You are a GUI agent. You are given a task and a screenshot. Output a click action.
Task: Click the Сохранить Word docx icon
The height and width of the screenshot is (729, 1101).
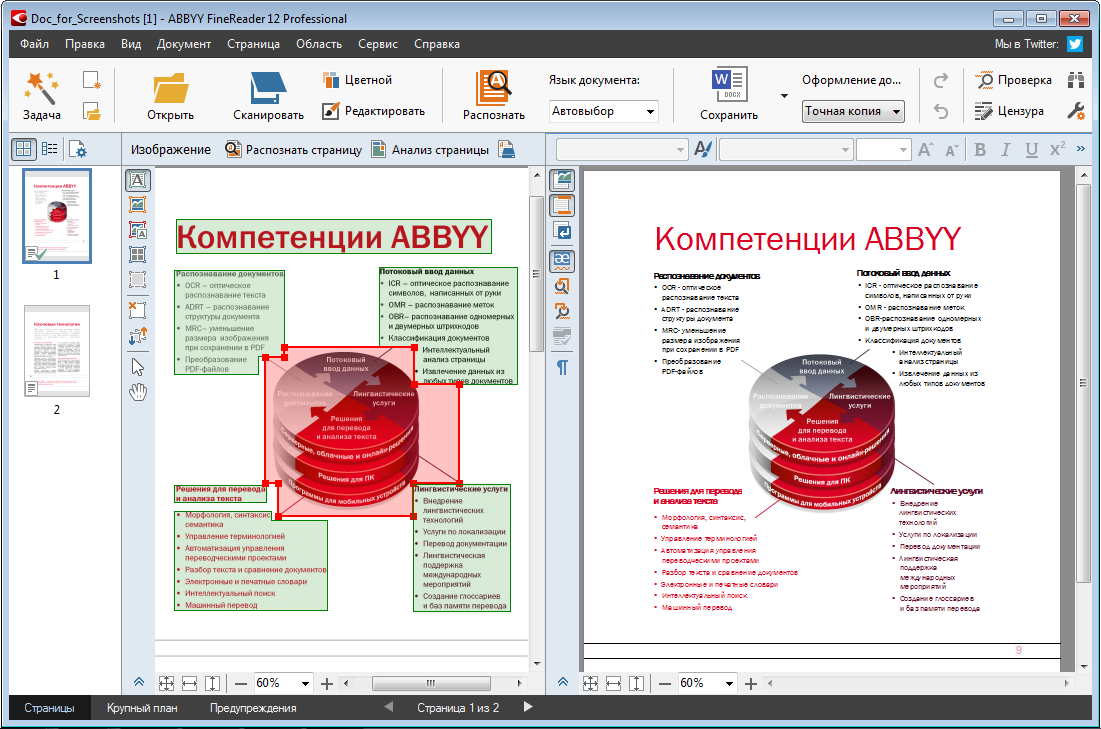tap(729, 85)
